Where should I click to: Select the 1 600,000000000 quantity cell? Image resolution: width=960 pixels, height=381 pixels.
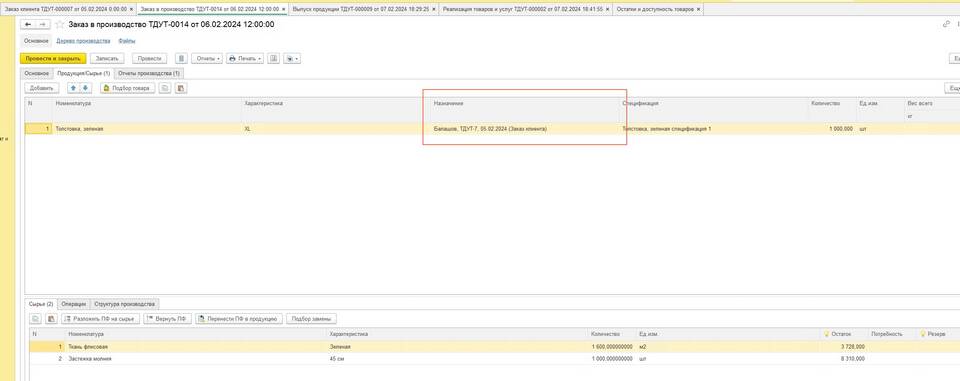(x=611, y=347)
